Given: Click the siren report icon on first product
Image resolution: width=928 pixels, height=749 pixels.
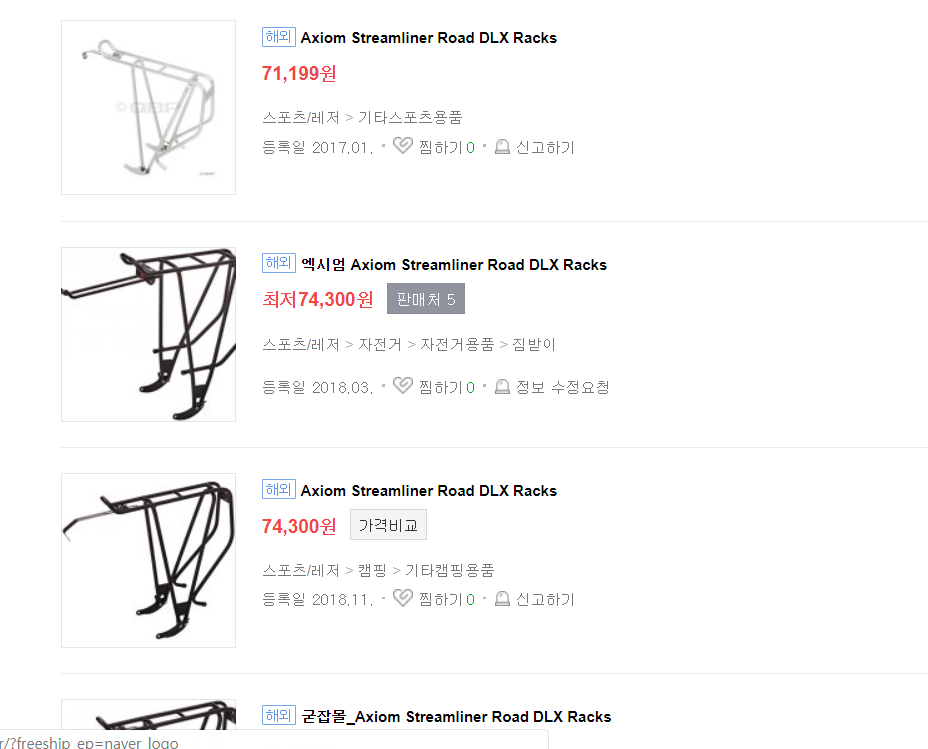Looking at the screenshot, I should (x=502, y=146).
